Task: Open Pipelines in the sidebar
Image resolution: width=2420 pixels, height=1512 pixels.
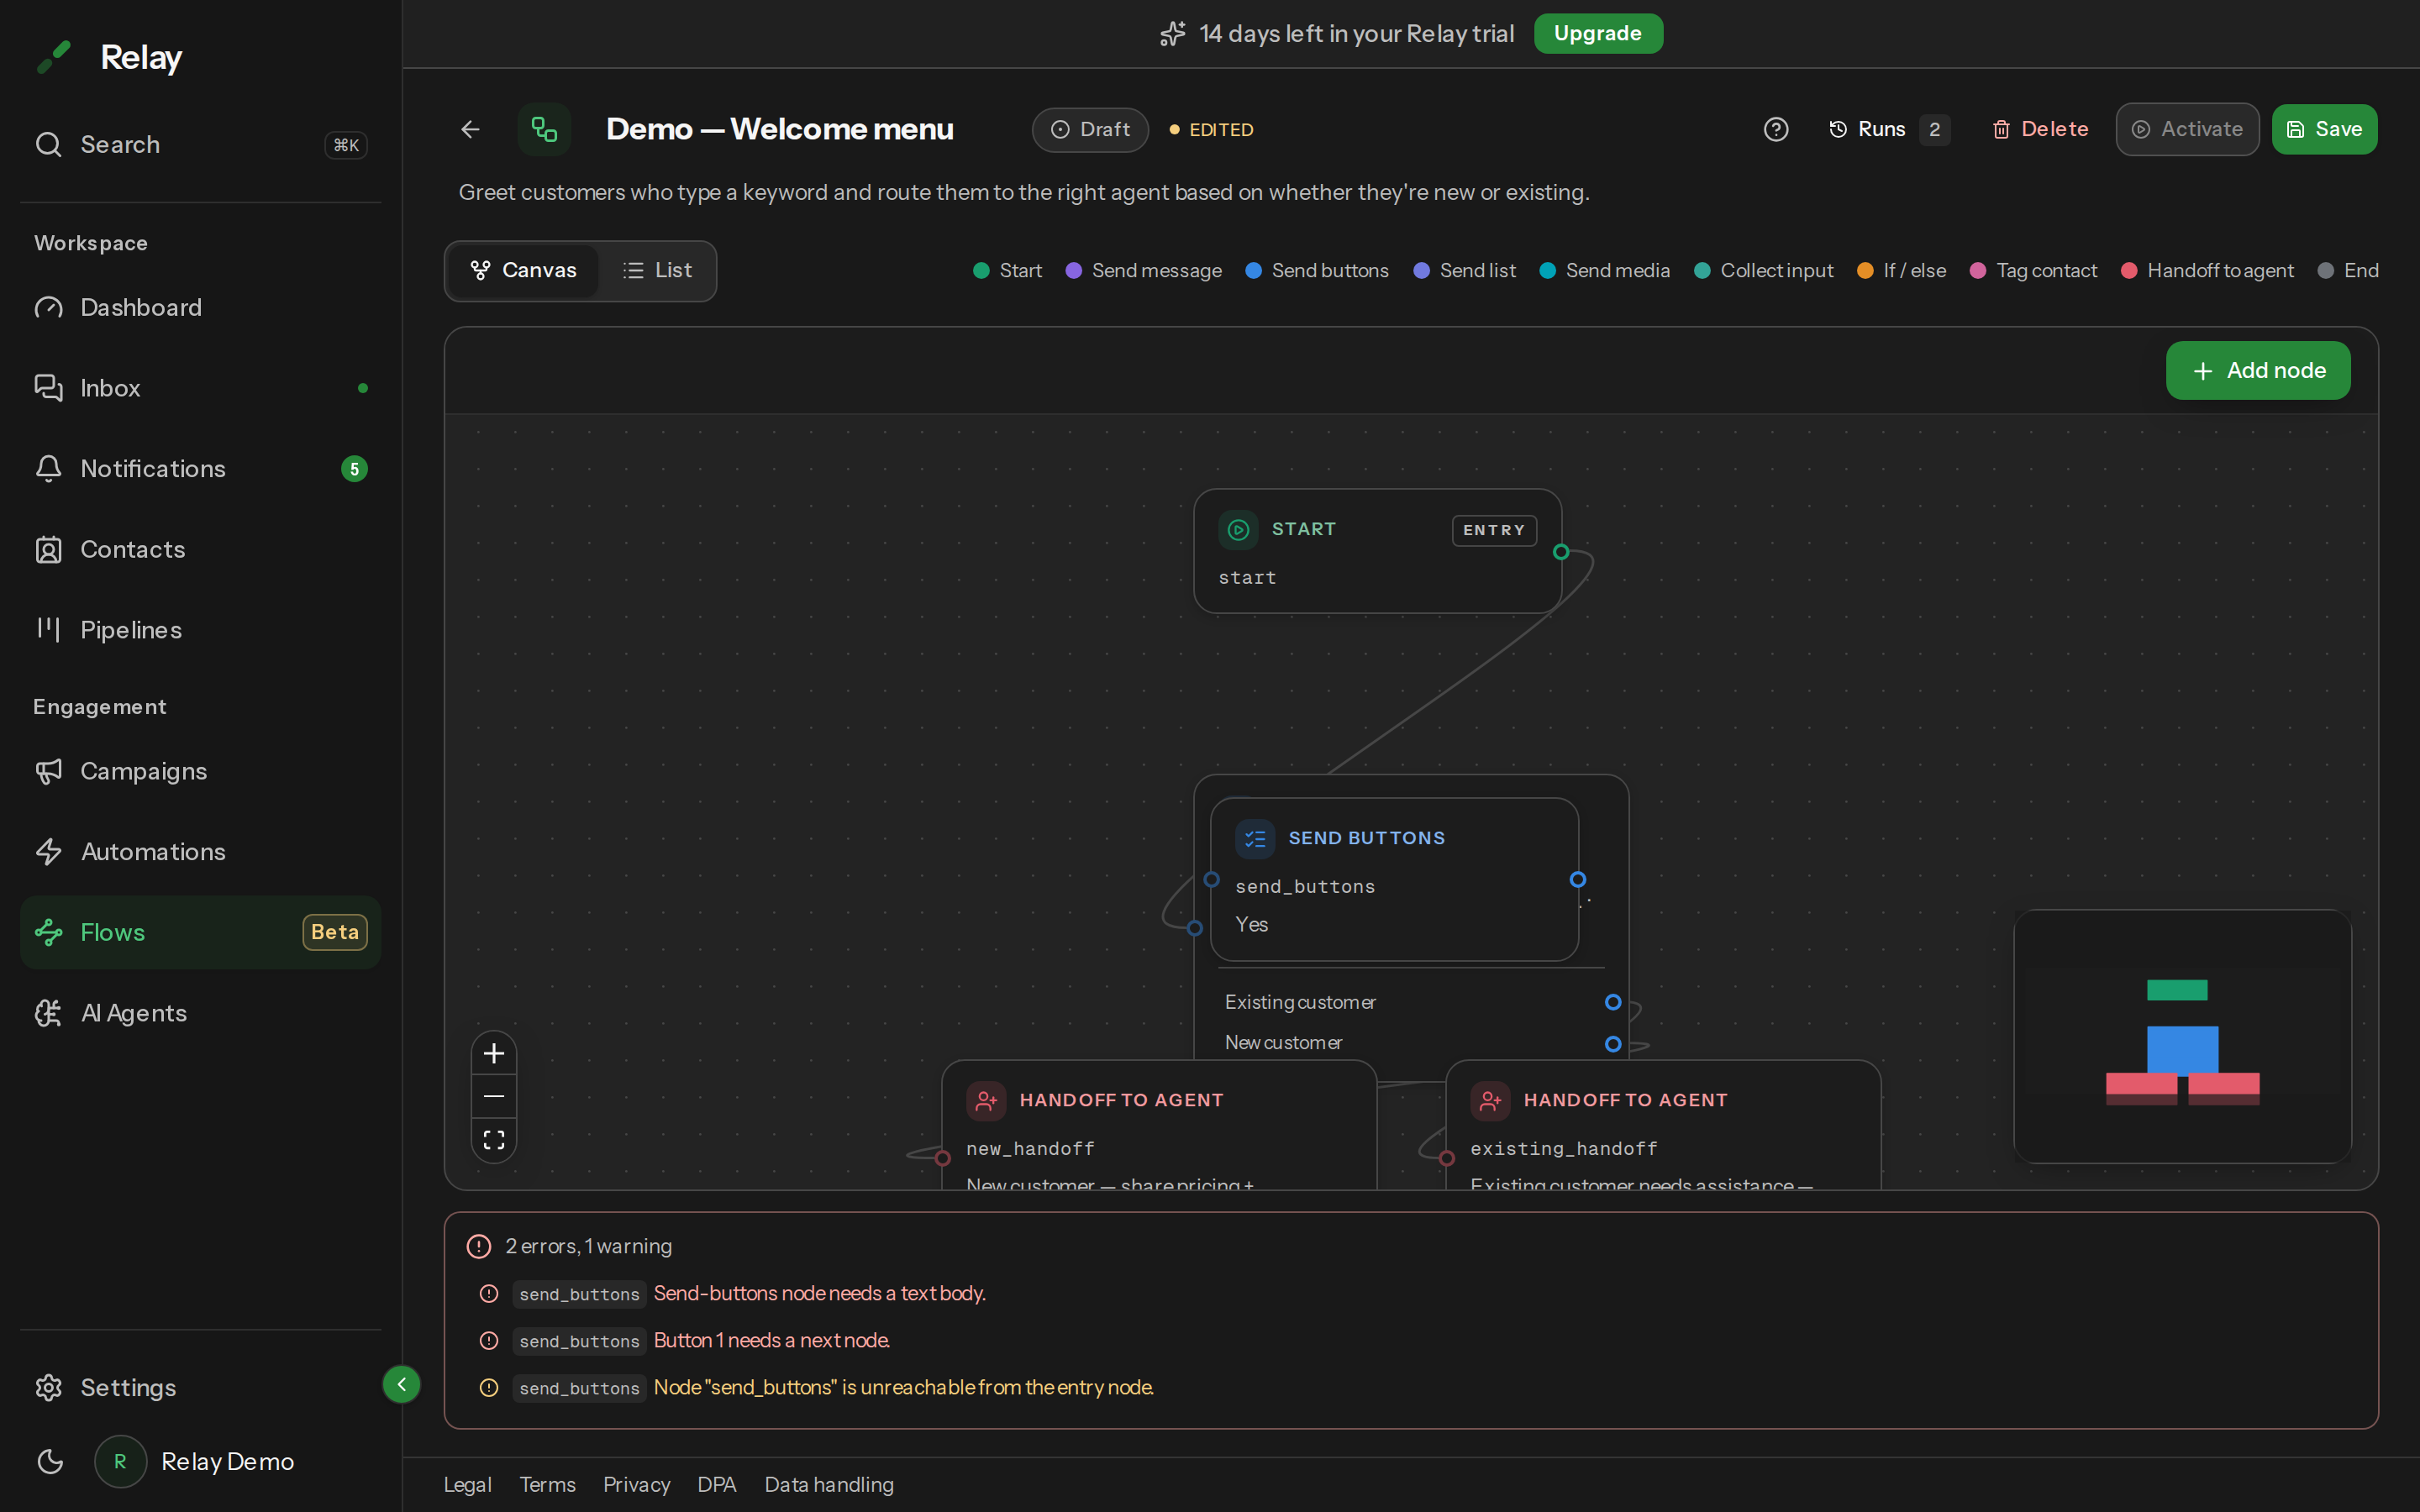Action: 200,630
